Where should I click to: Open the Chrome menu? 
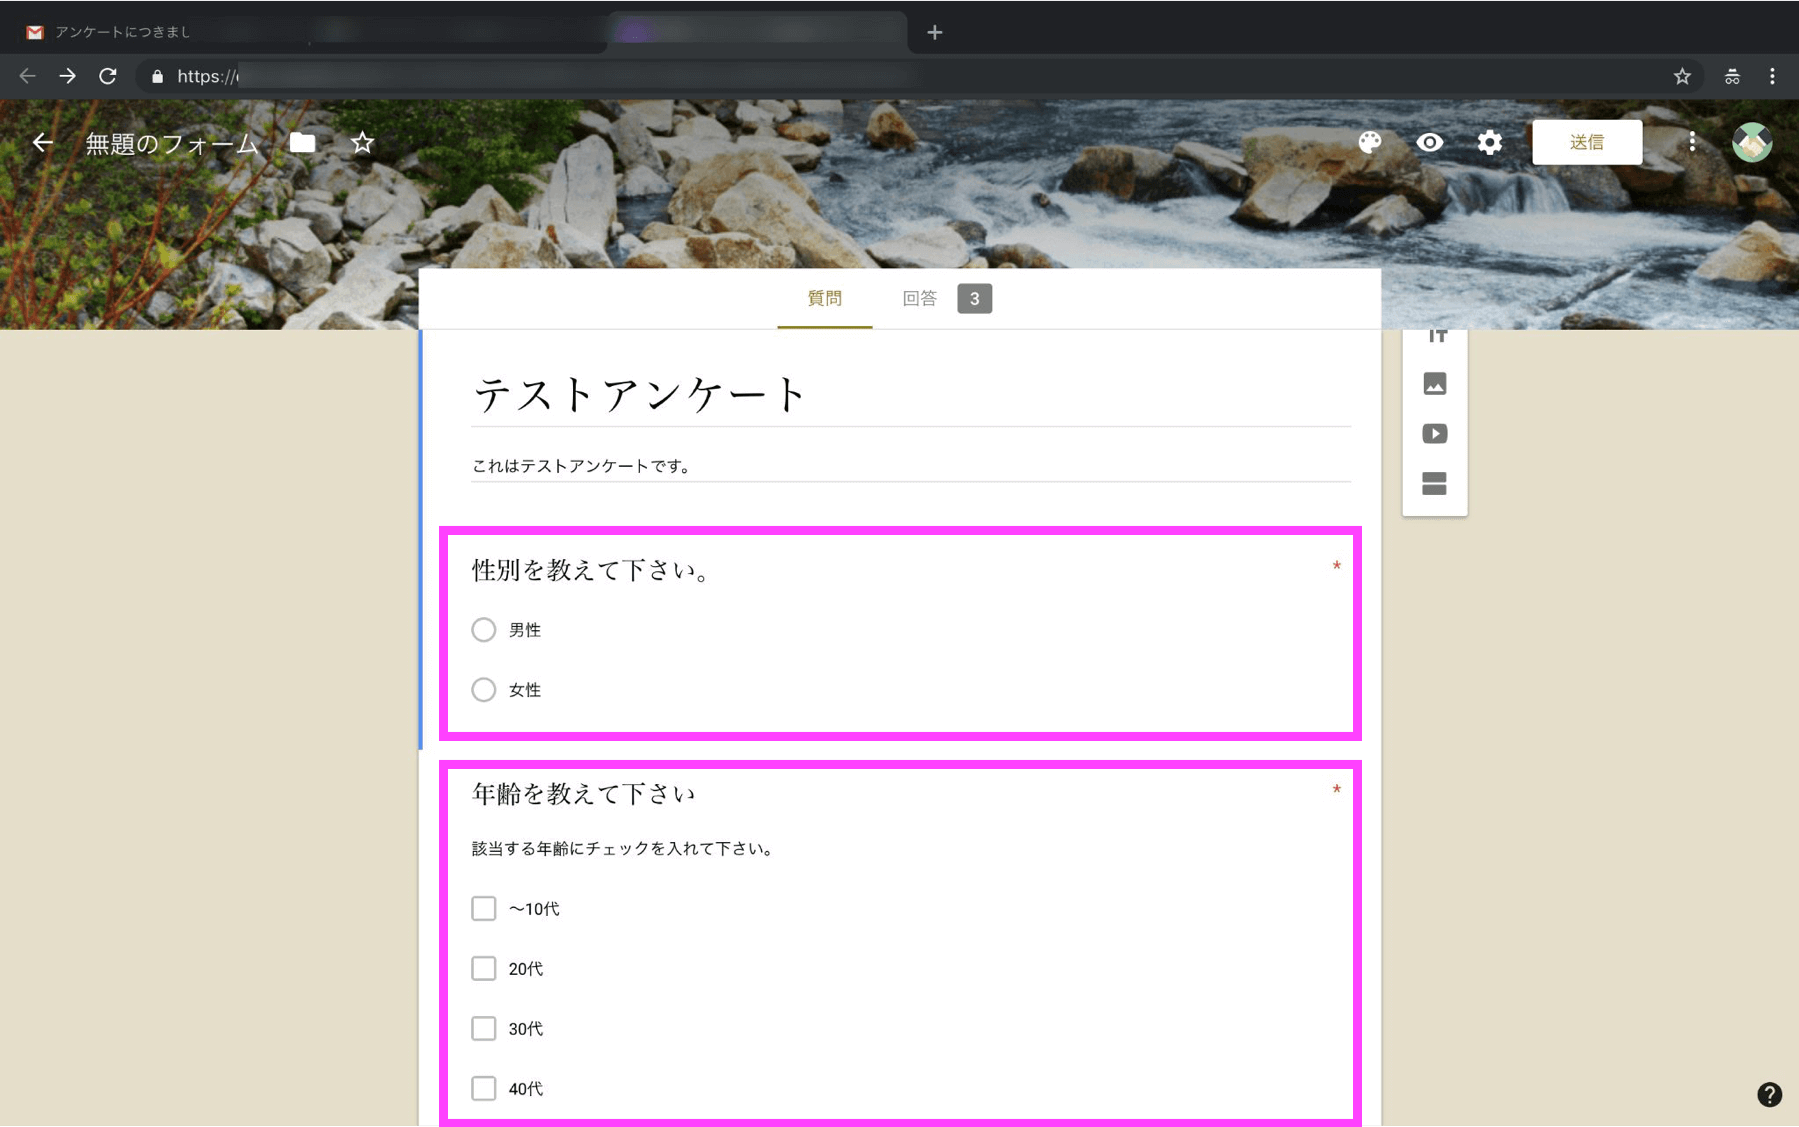[1772, 76]
